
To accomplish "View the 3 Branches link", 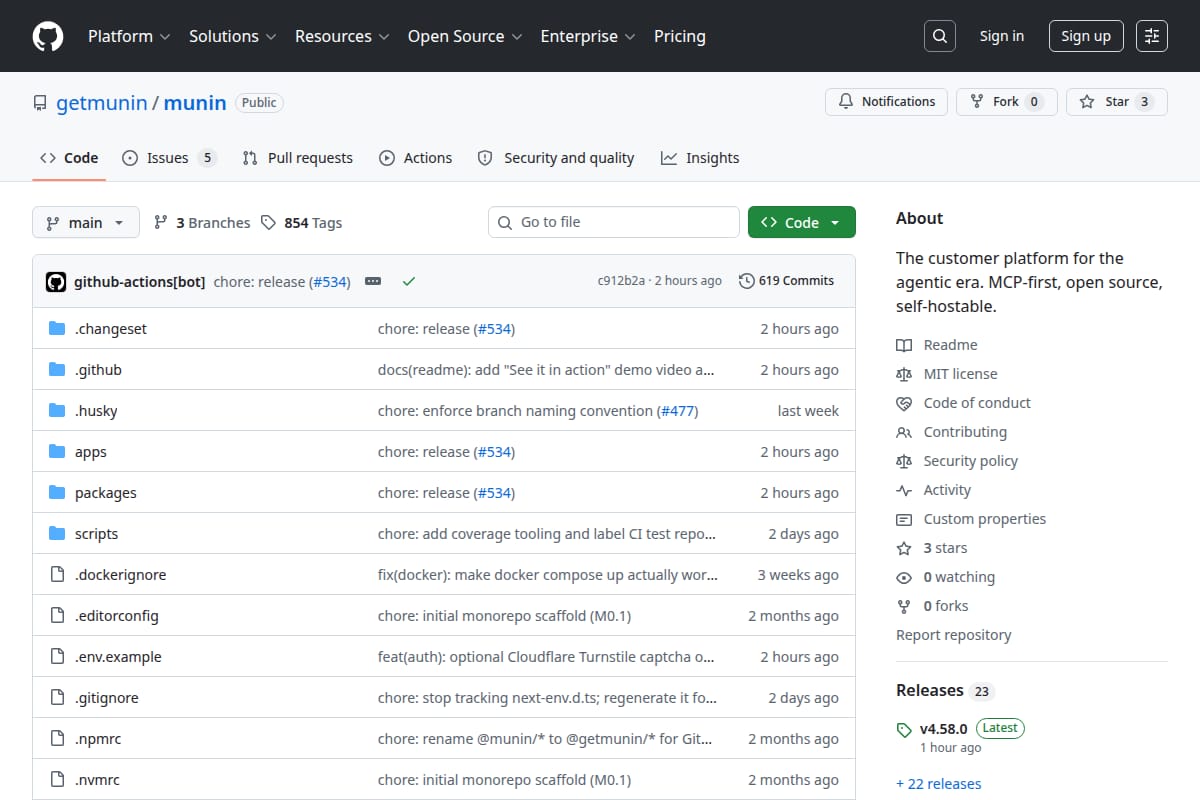I will coord(202,223).
